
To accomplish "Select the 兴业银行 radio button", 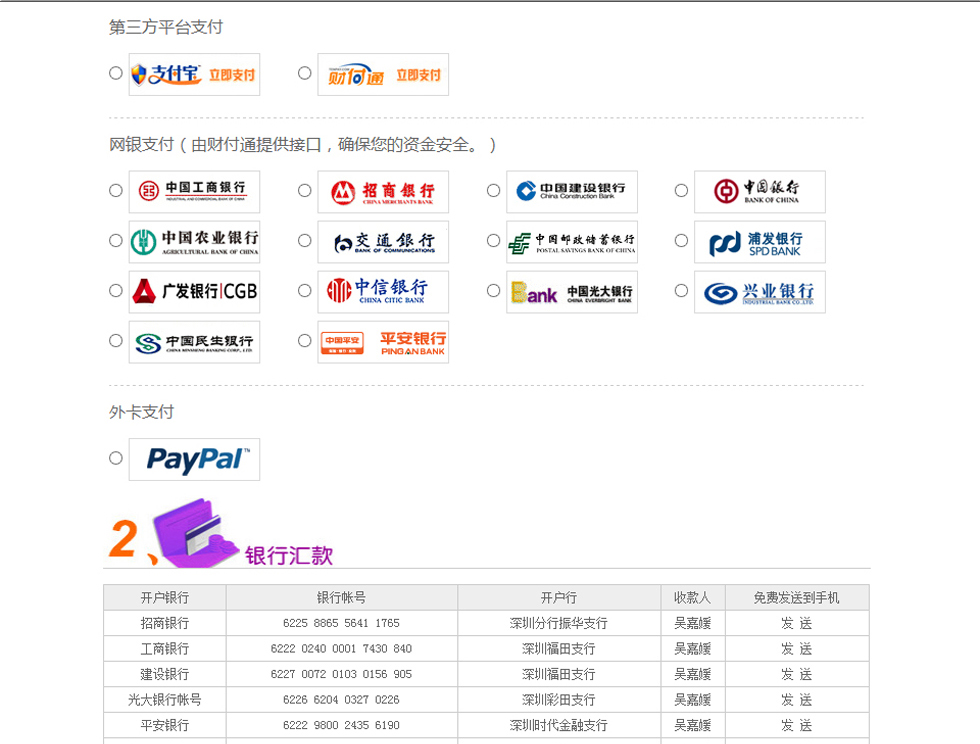I will click(x=681, y=291).
